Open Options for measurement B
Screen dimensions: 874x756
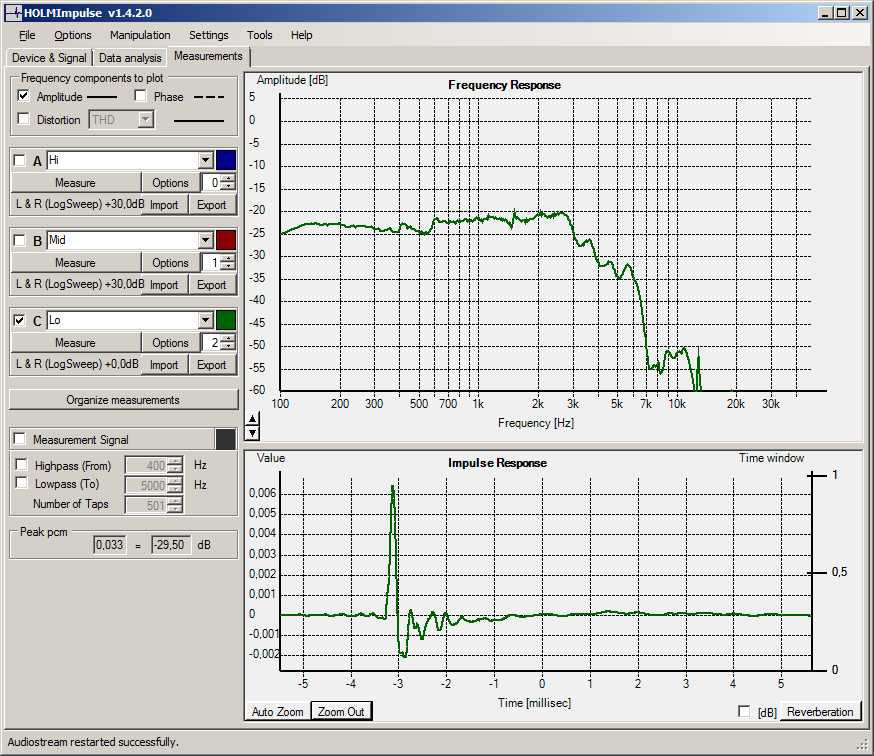pyautogui.click(x=170, y=263)
